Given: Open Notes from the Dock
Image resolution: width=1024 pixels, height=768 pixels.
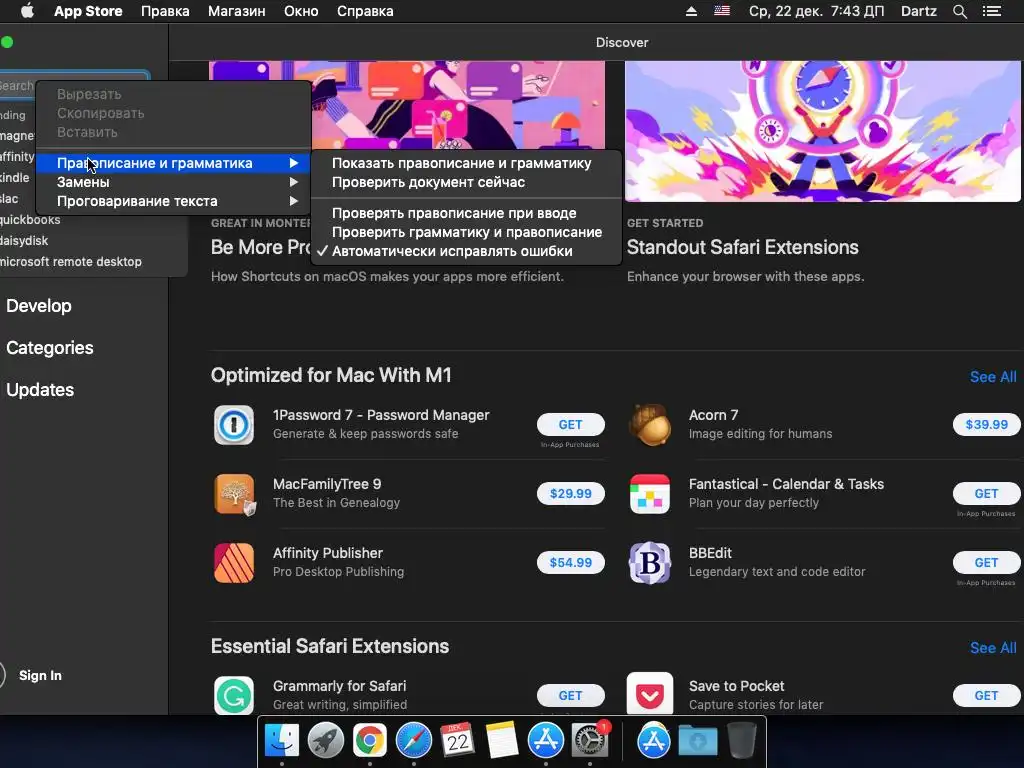Looking at the screenshot, I should (x=502, y=741).
